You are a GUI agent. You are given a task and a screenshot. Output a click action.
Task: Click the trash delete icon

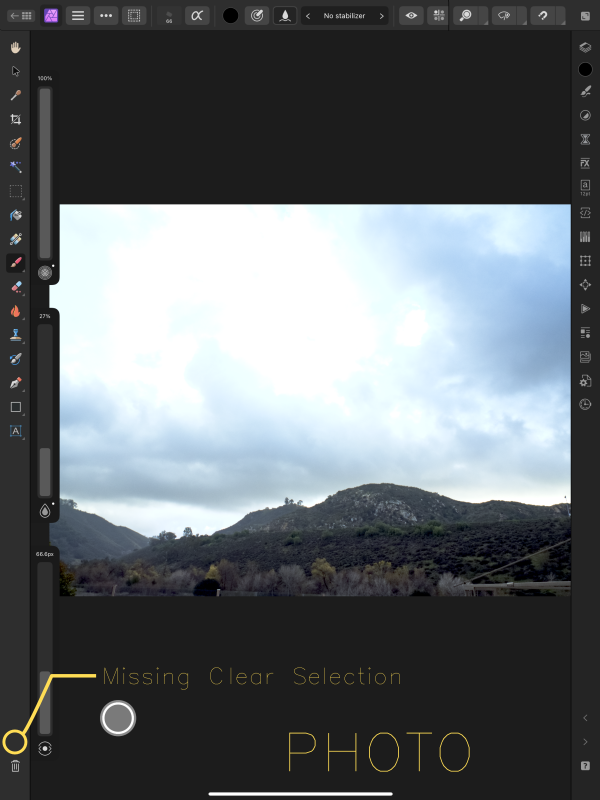coord(15,766)
